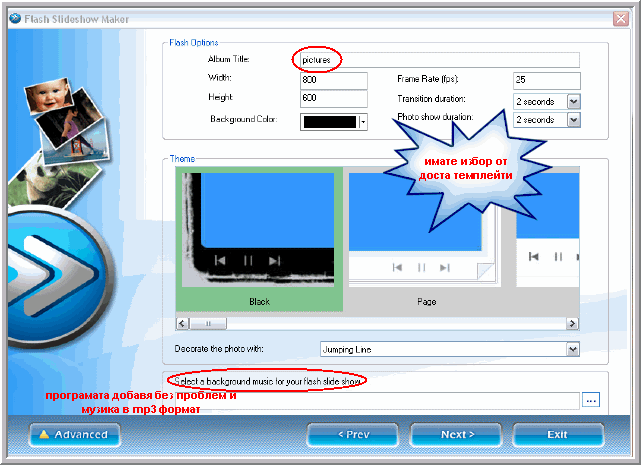Click the theme list scrollbar thumb
The height and width of the screenshot is (465, 641).
pos(208,323)
